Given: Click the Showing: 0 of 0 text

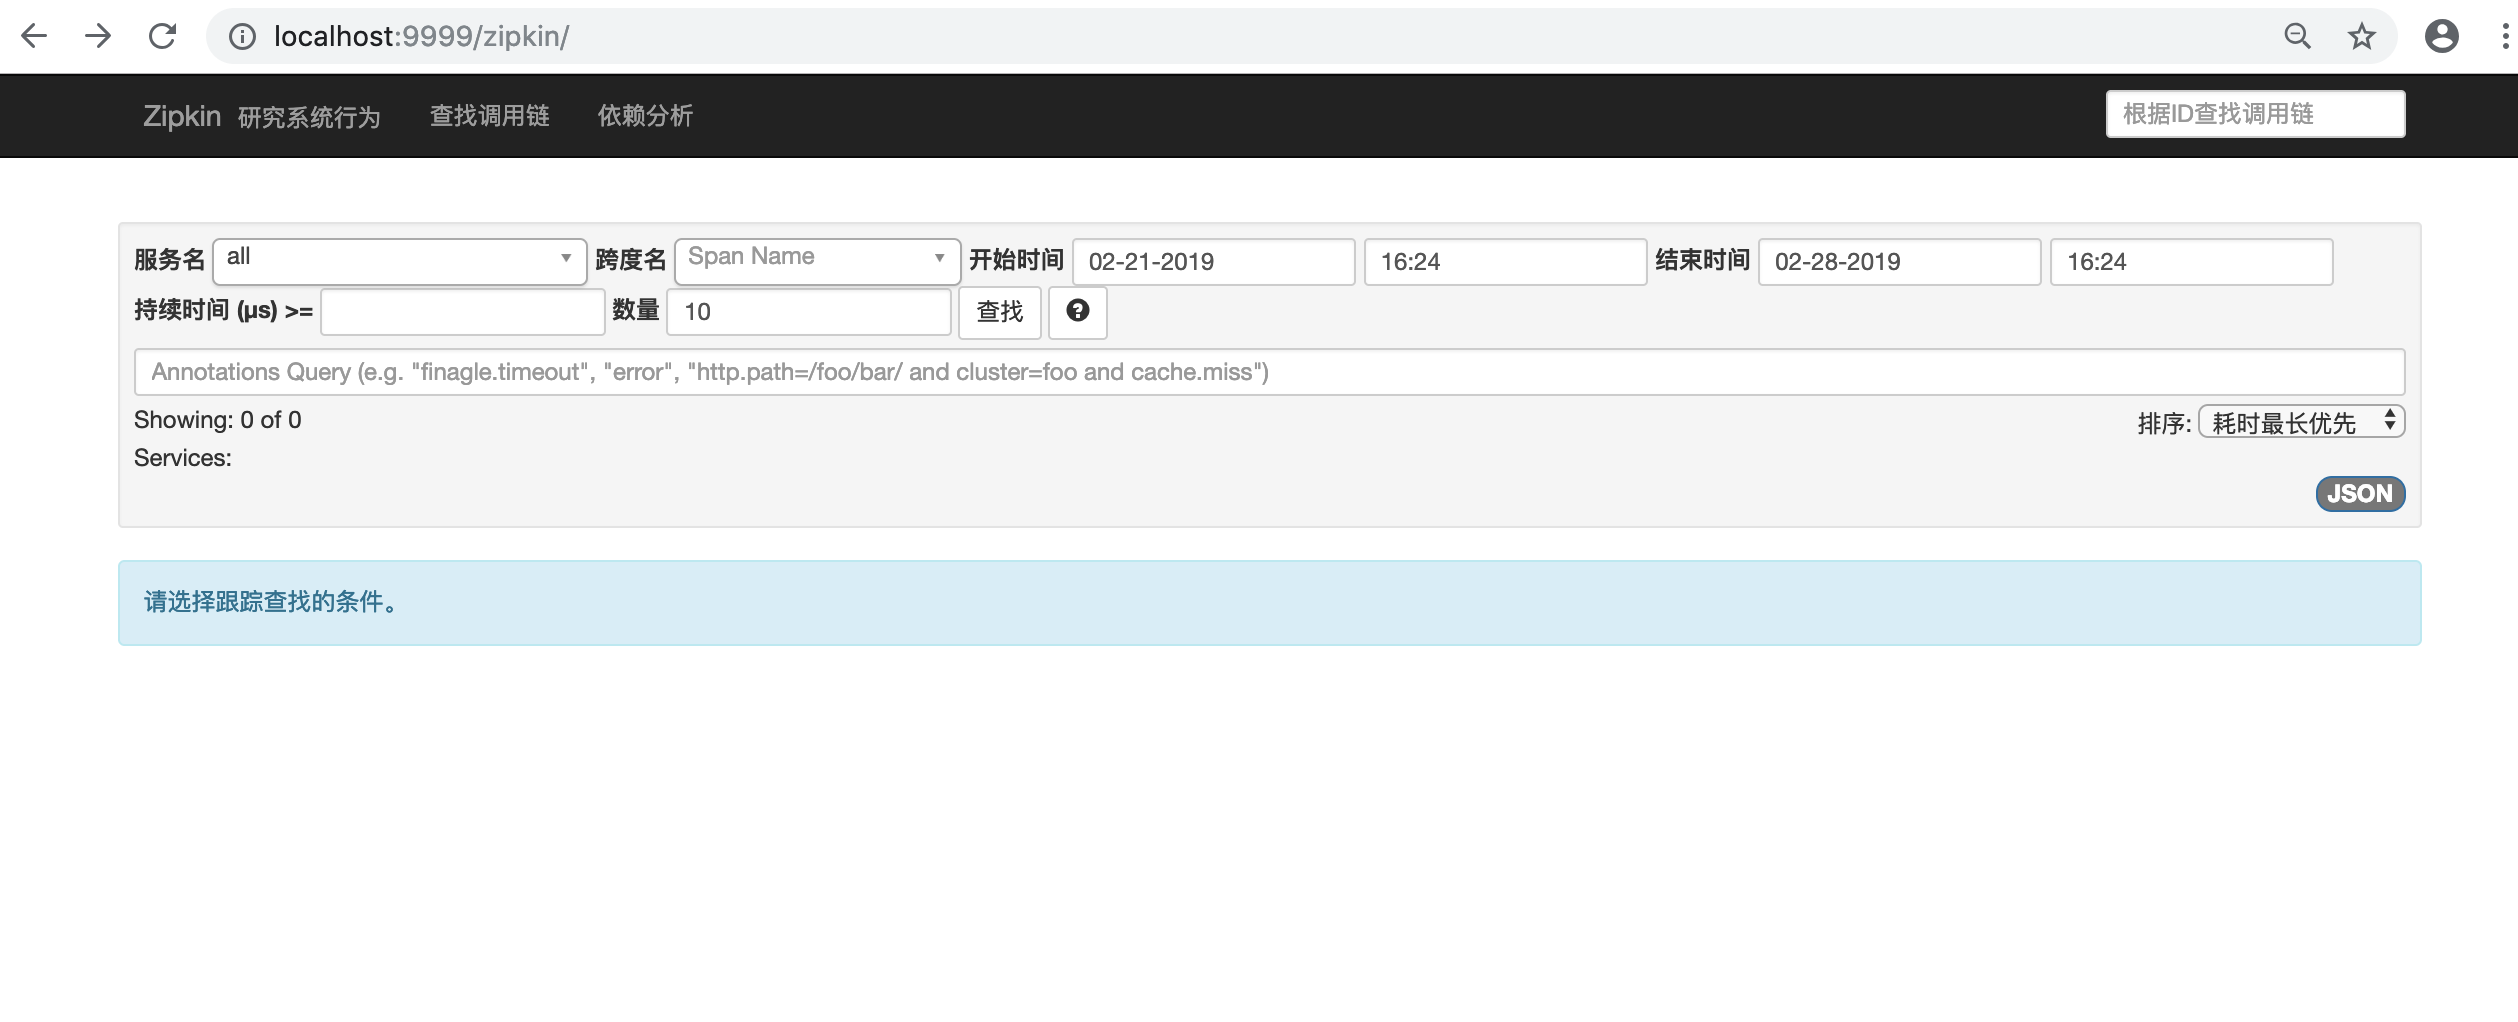Looking at the screenshot, I should tap(218, 420).
